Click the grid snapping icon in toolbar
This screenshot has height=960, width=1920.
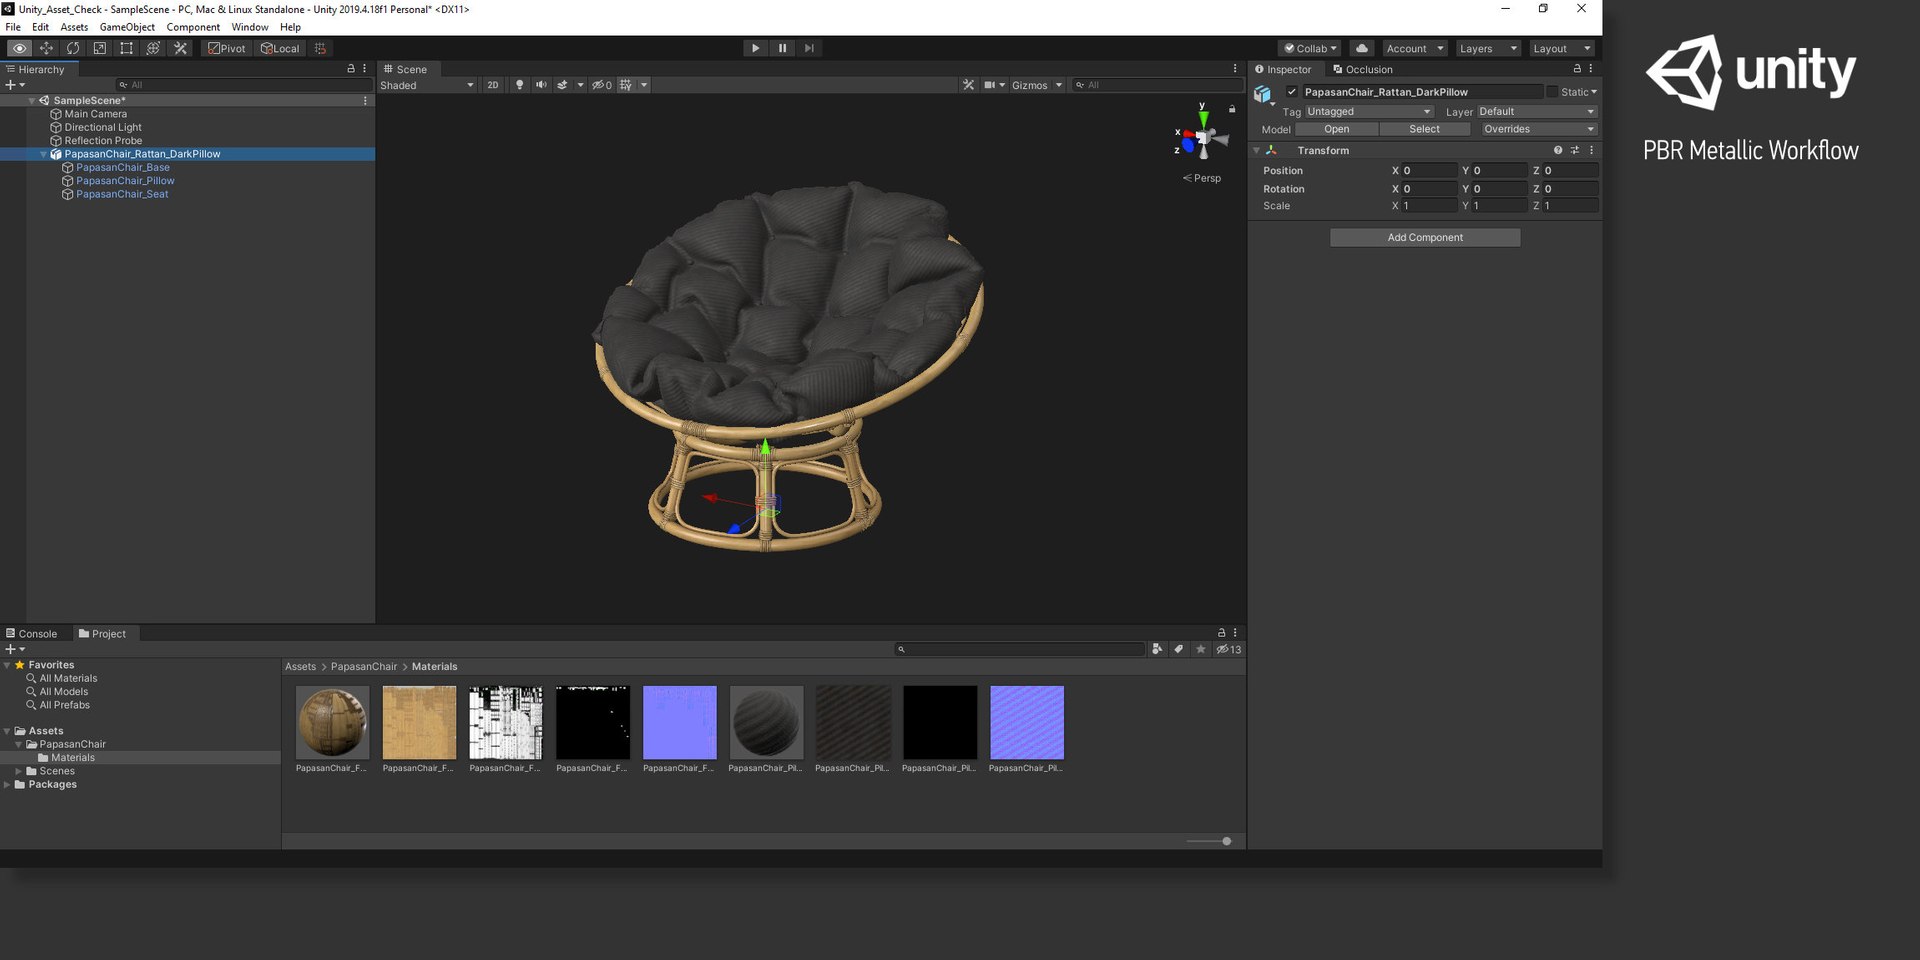(320, 48)
